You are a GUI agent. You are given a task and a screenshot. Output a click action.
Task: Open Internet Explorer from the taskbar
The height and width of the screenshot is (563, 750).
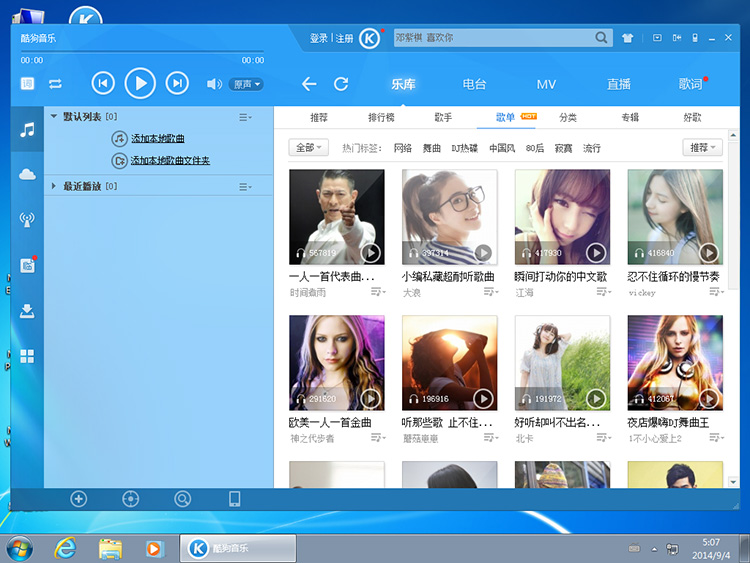pos(66,548)
